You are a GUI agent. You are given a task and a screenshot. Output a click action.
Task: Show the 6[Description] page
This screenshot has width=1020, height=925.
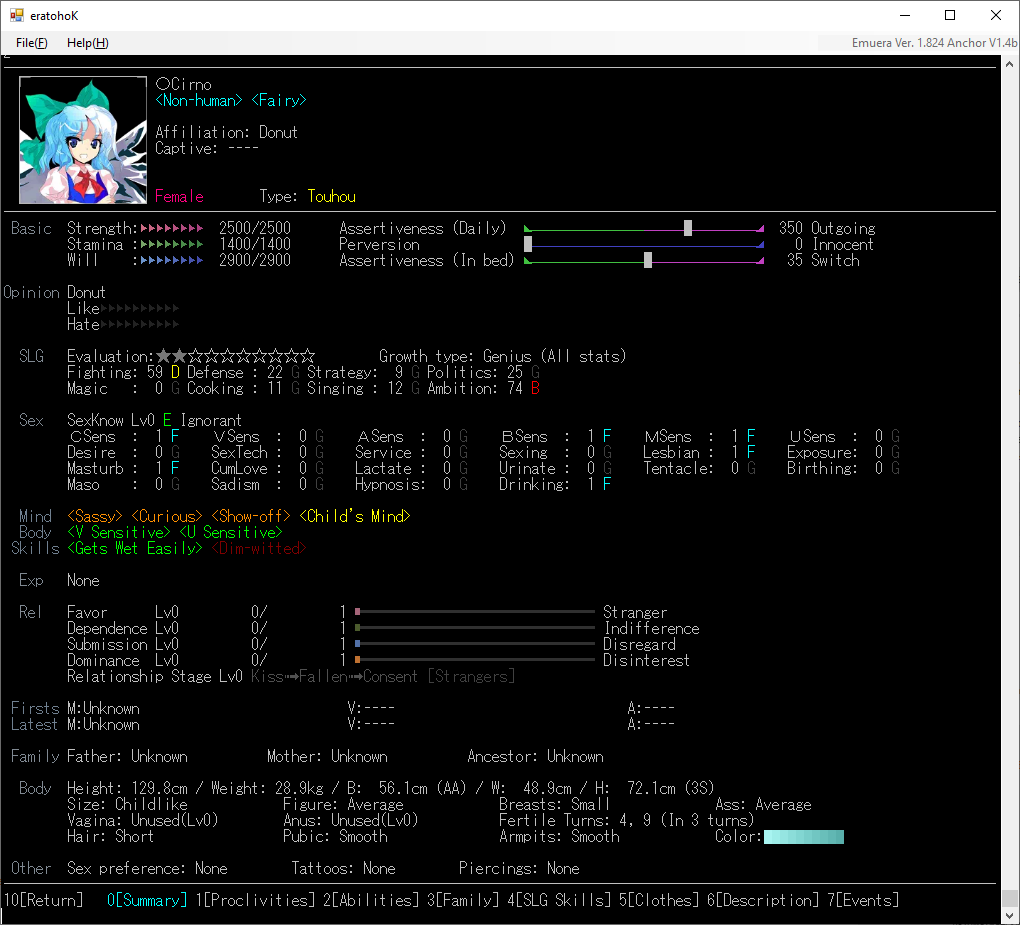pos(763,900)
